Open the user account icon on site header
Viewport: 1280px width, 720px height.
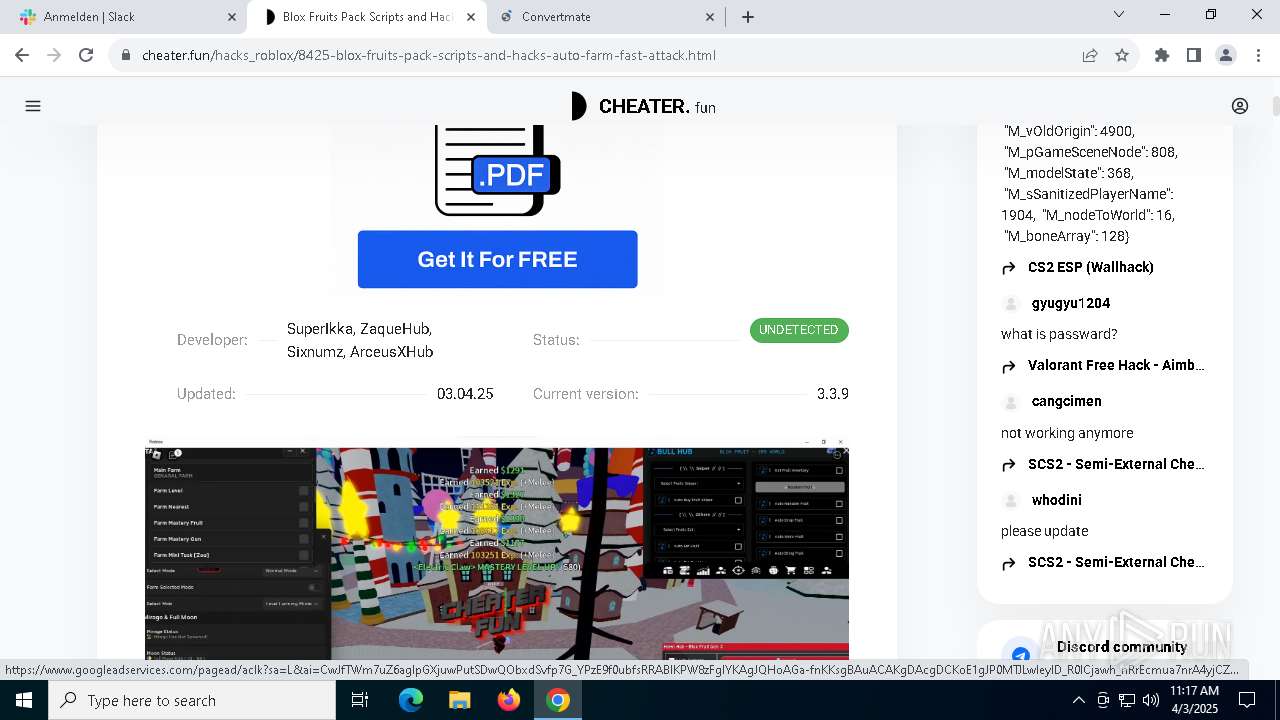pos(1240,106)
